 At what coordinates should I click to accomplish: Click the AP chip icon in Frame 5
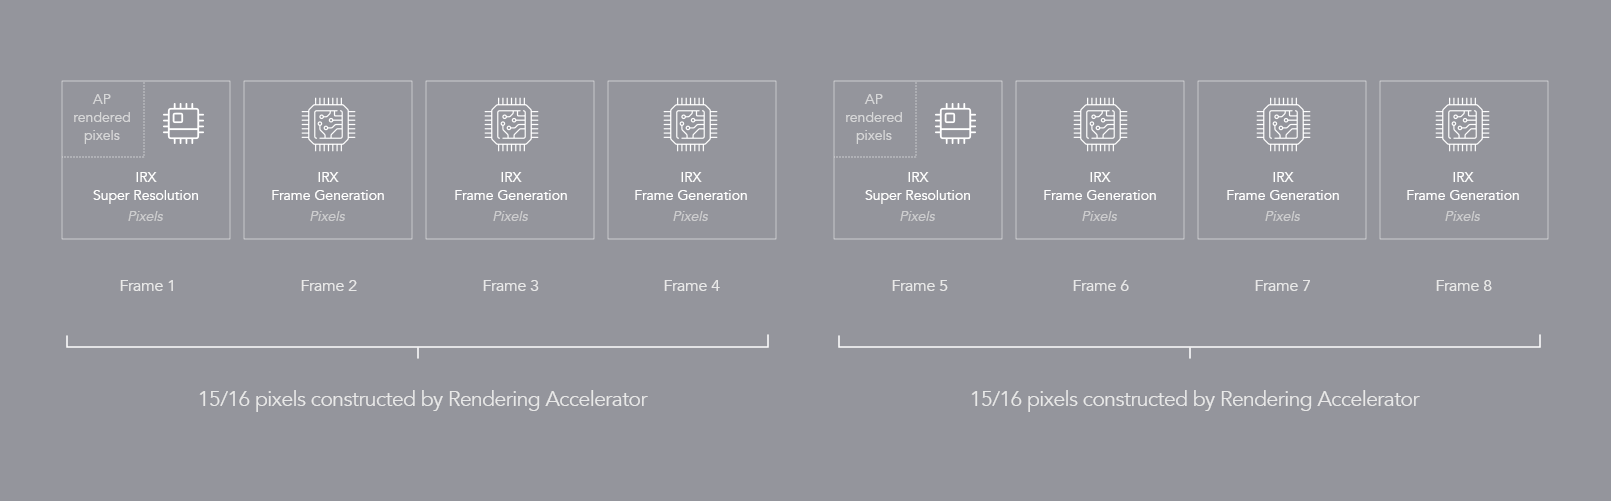tap(955, 123)
